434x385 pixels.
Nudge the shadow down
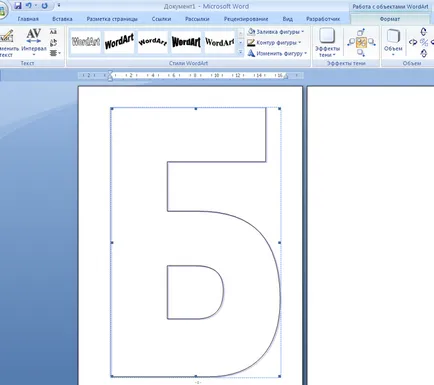[x=361, y=52]
